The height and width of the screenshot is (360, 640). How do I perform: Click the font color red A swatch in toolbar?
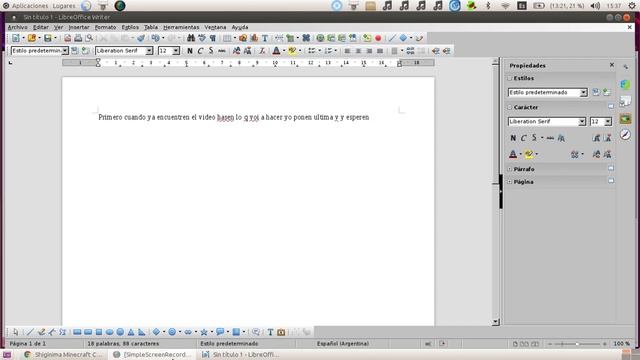(276, 51)
